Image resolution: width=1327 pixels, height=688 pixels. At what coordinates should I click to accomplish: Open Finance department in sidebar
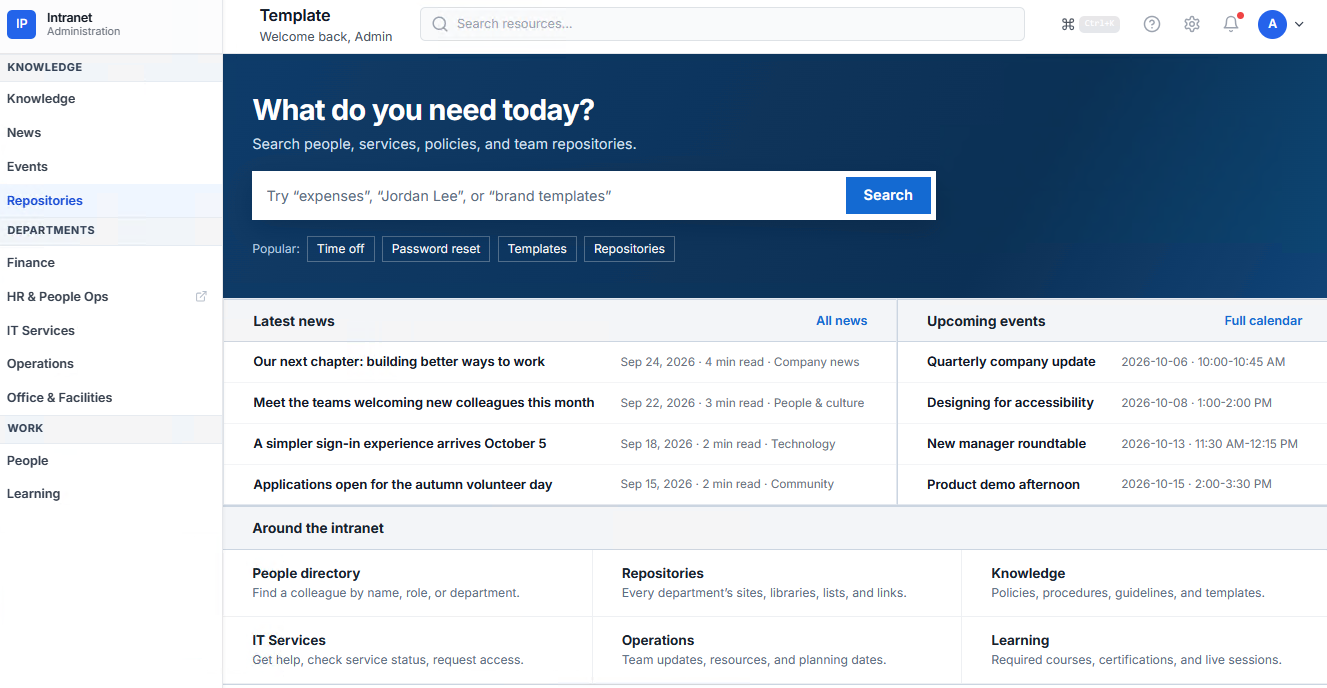[111, 263]
